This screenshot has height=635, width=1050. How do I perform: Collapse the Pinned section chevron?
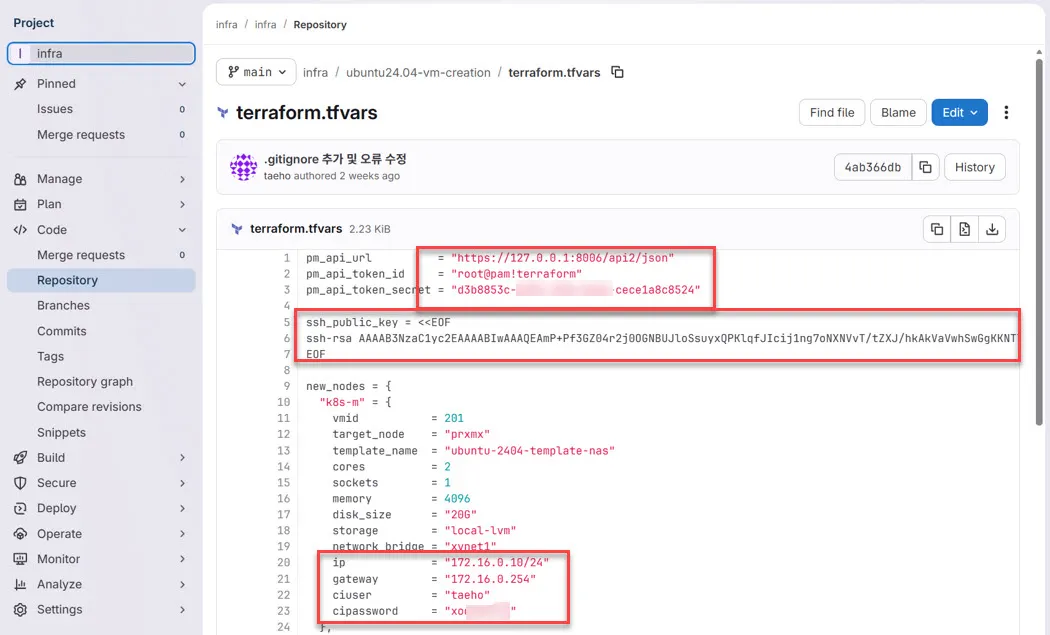pos(182,84)
